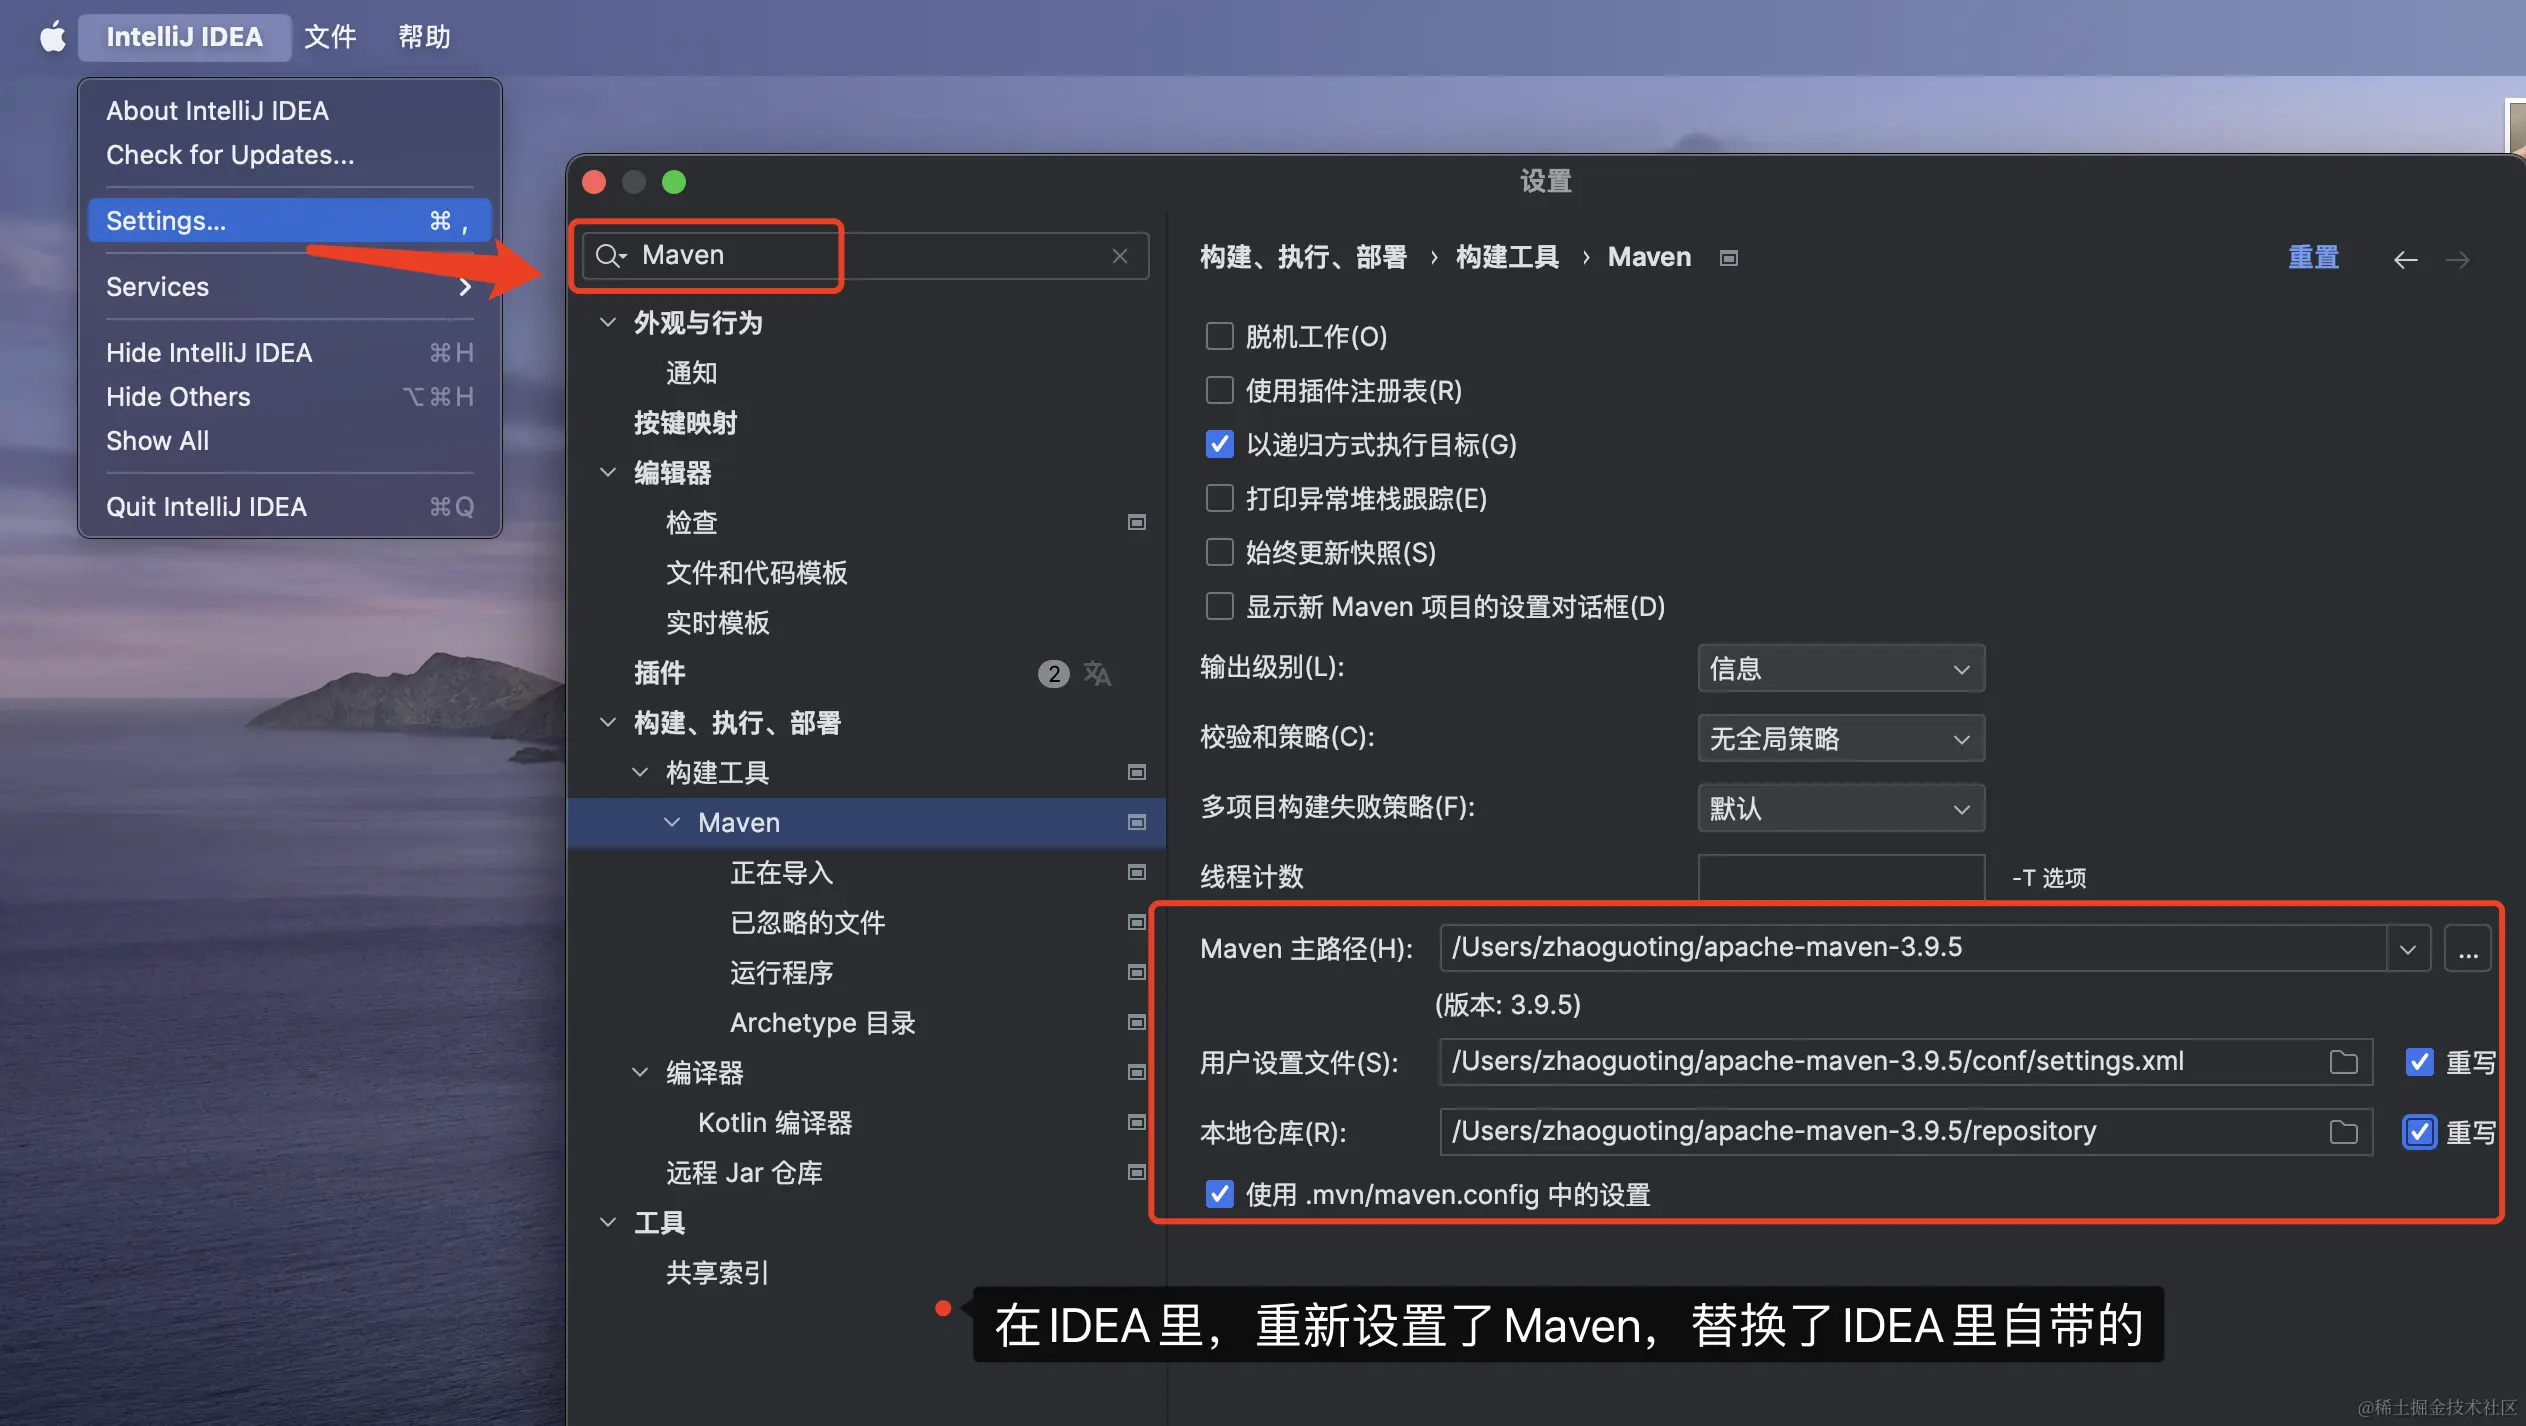
Task: Click the ... browse button for Maven 主路径
Action: coord(2467,948)
